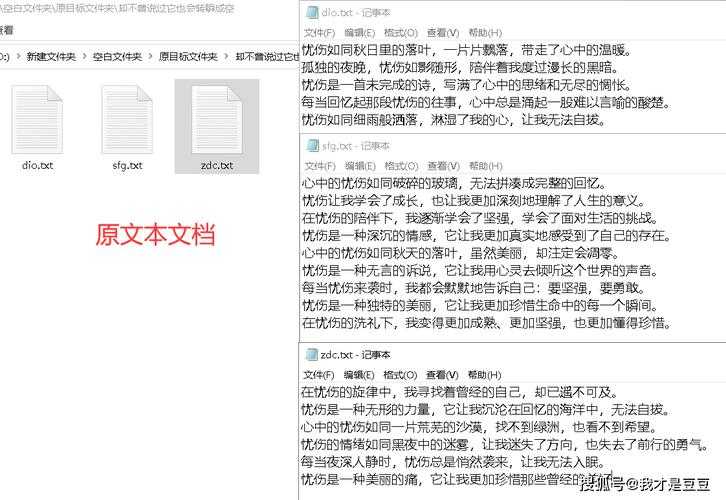Go to 空白文件夹 in the address bar
This screenshot has height=500, width=726.
pyautogui.click(x=117, y=57)
